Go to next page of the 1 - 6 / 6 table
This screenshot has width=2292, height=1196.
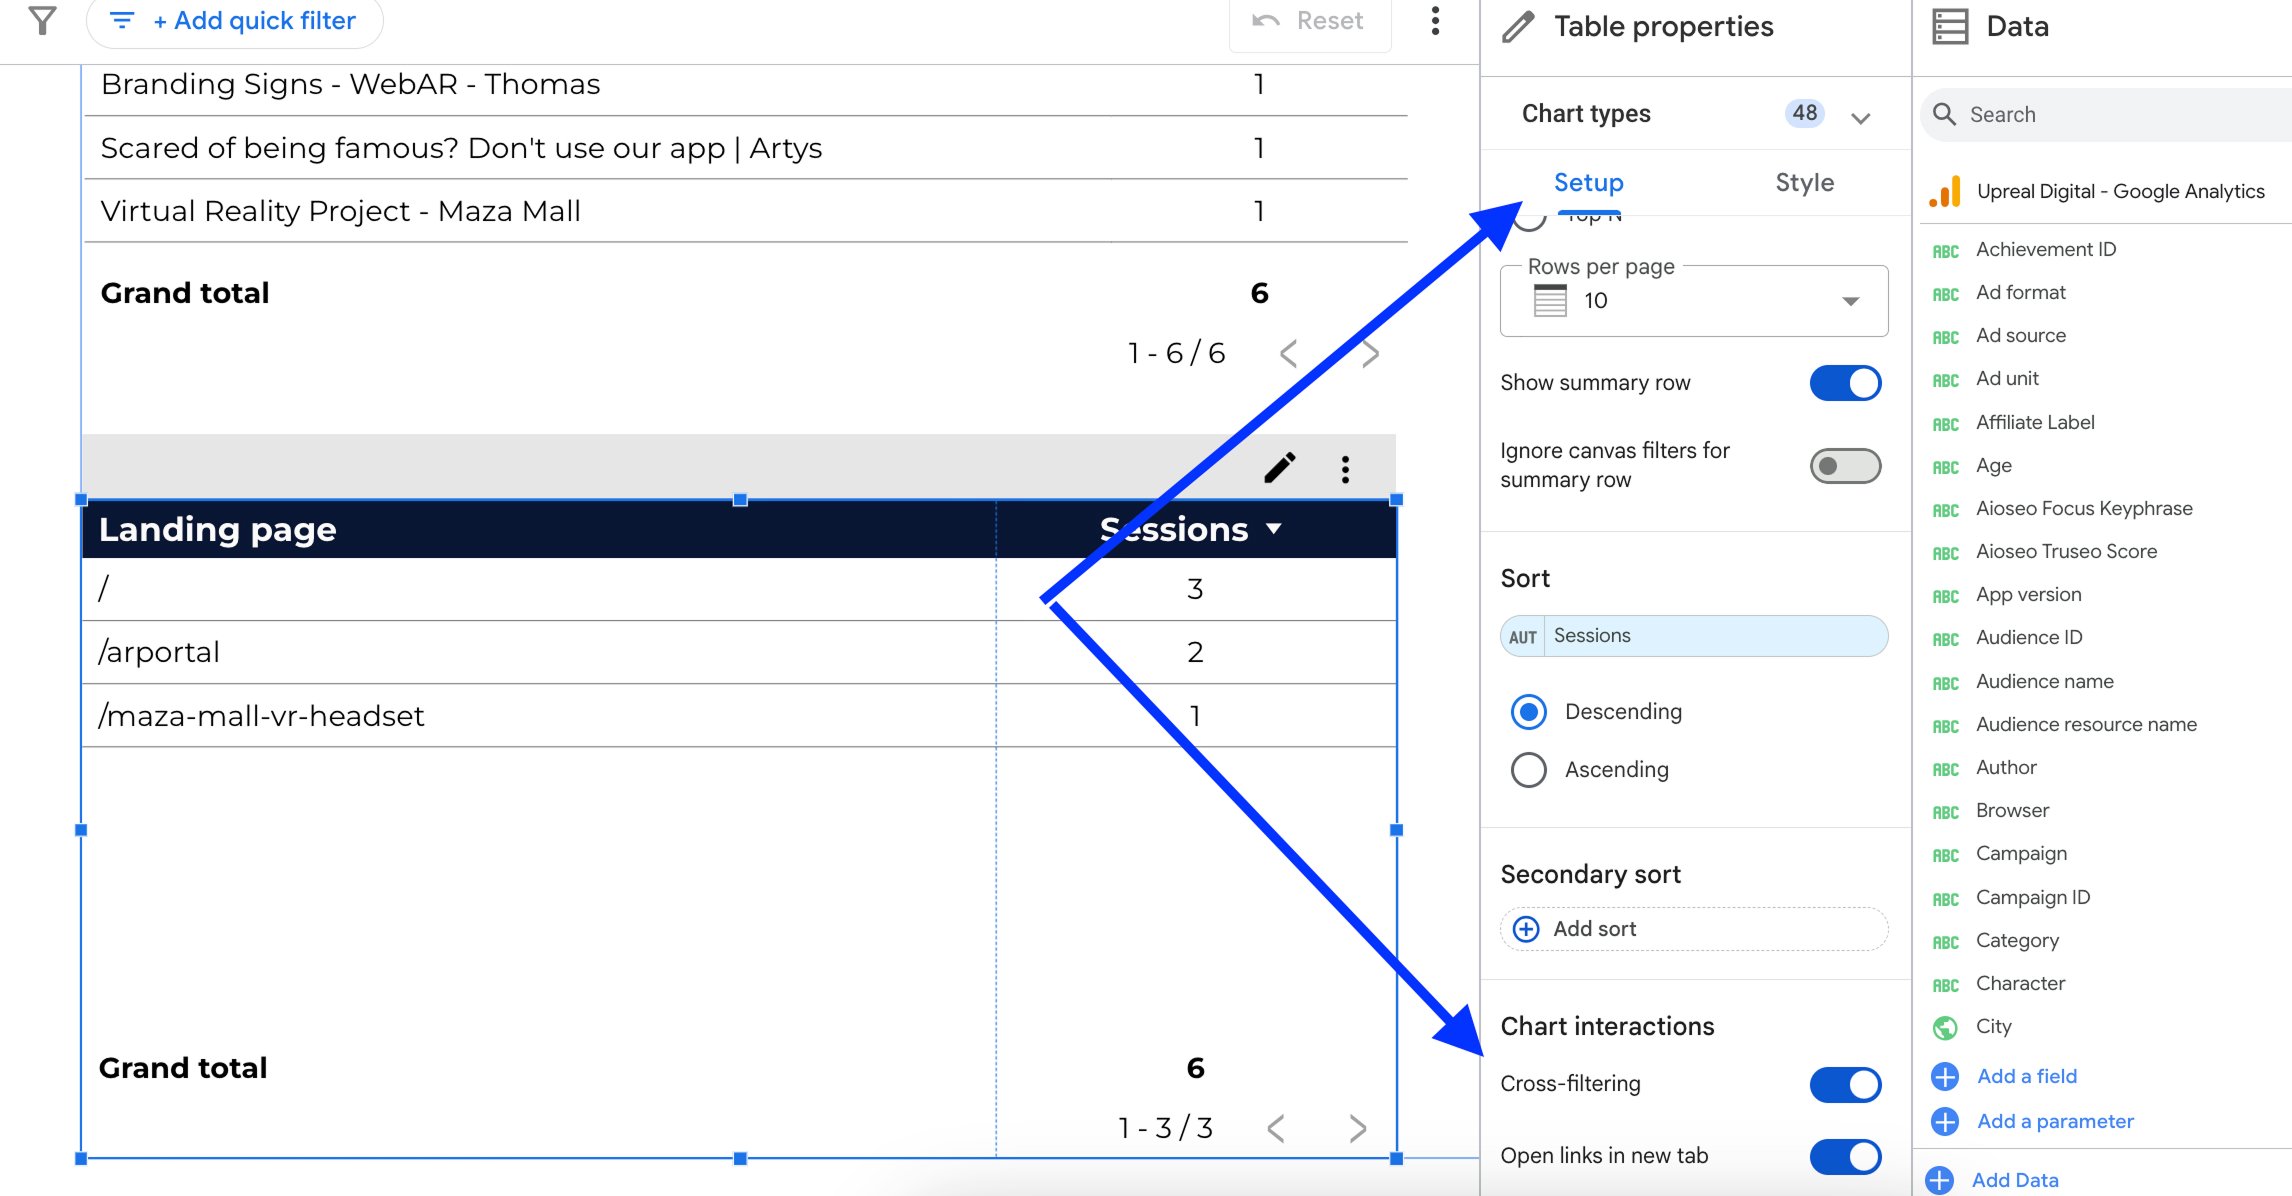point(1371,353)
